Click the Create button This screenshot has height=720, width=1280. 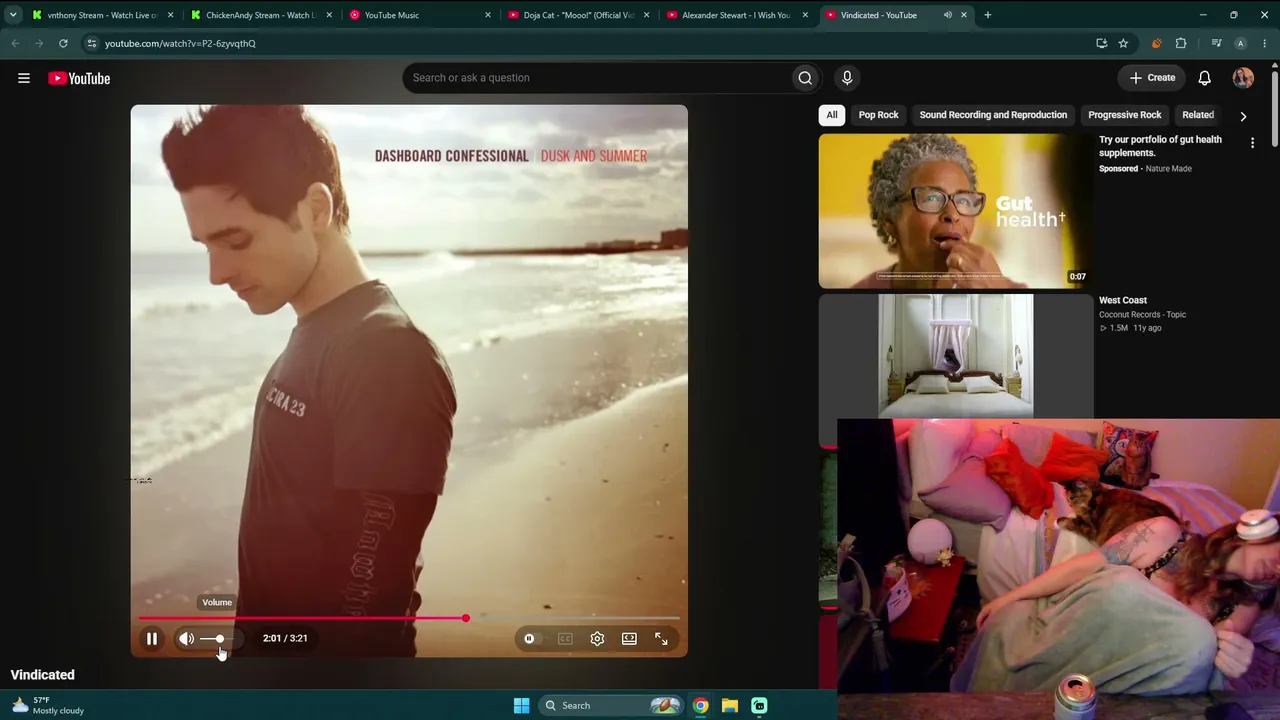coord(1152,78)
